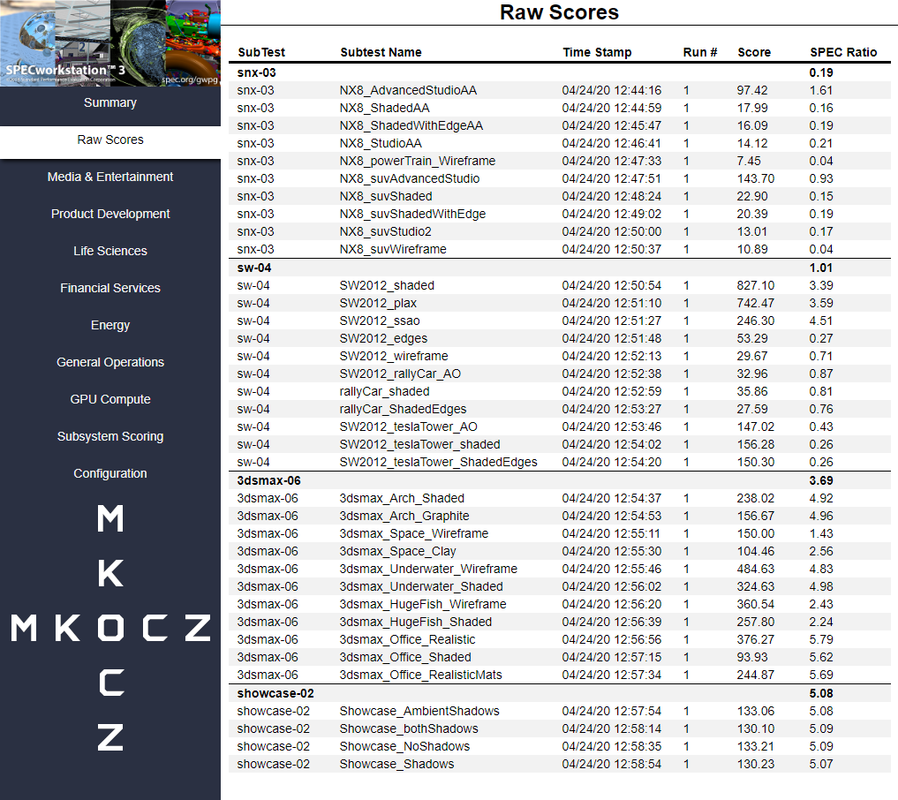Click NX8_AdvancedStudioAA subtest name

(408, 90)
